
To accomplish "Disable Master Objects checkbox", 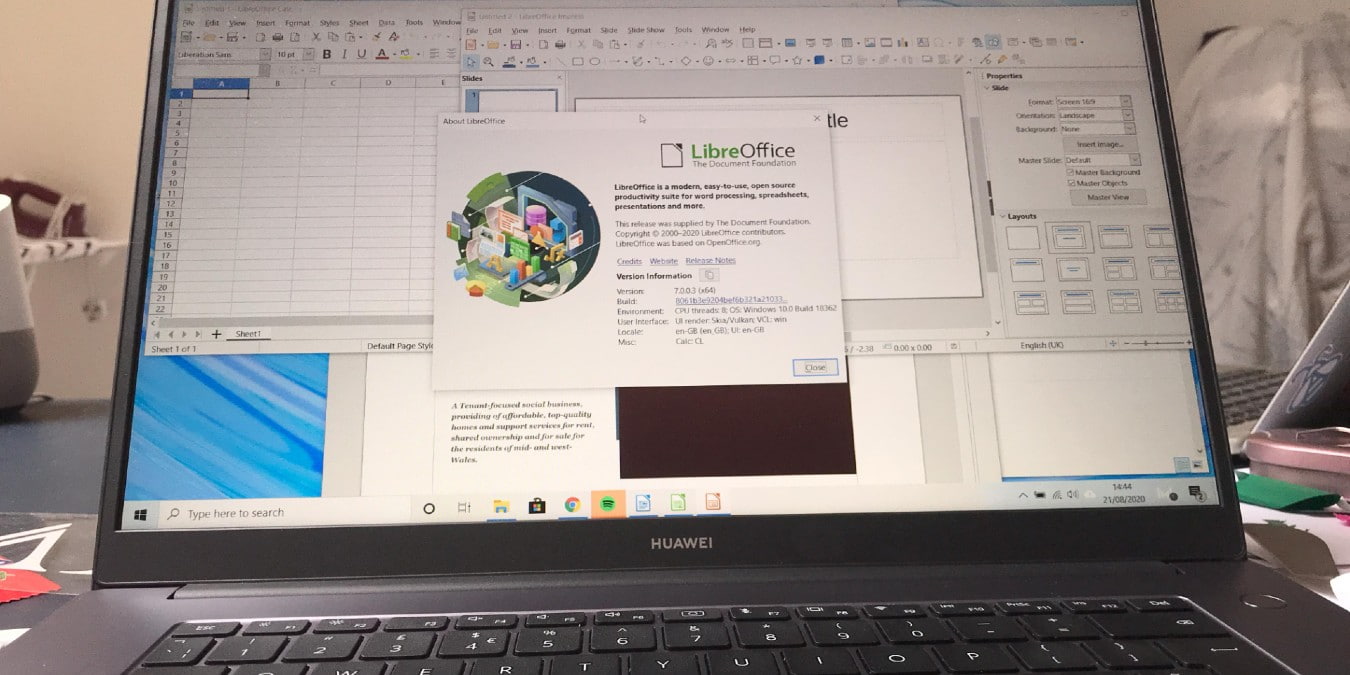I will coord(1071,183).
